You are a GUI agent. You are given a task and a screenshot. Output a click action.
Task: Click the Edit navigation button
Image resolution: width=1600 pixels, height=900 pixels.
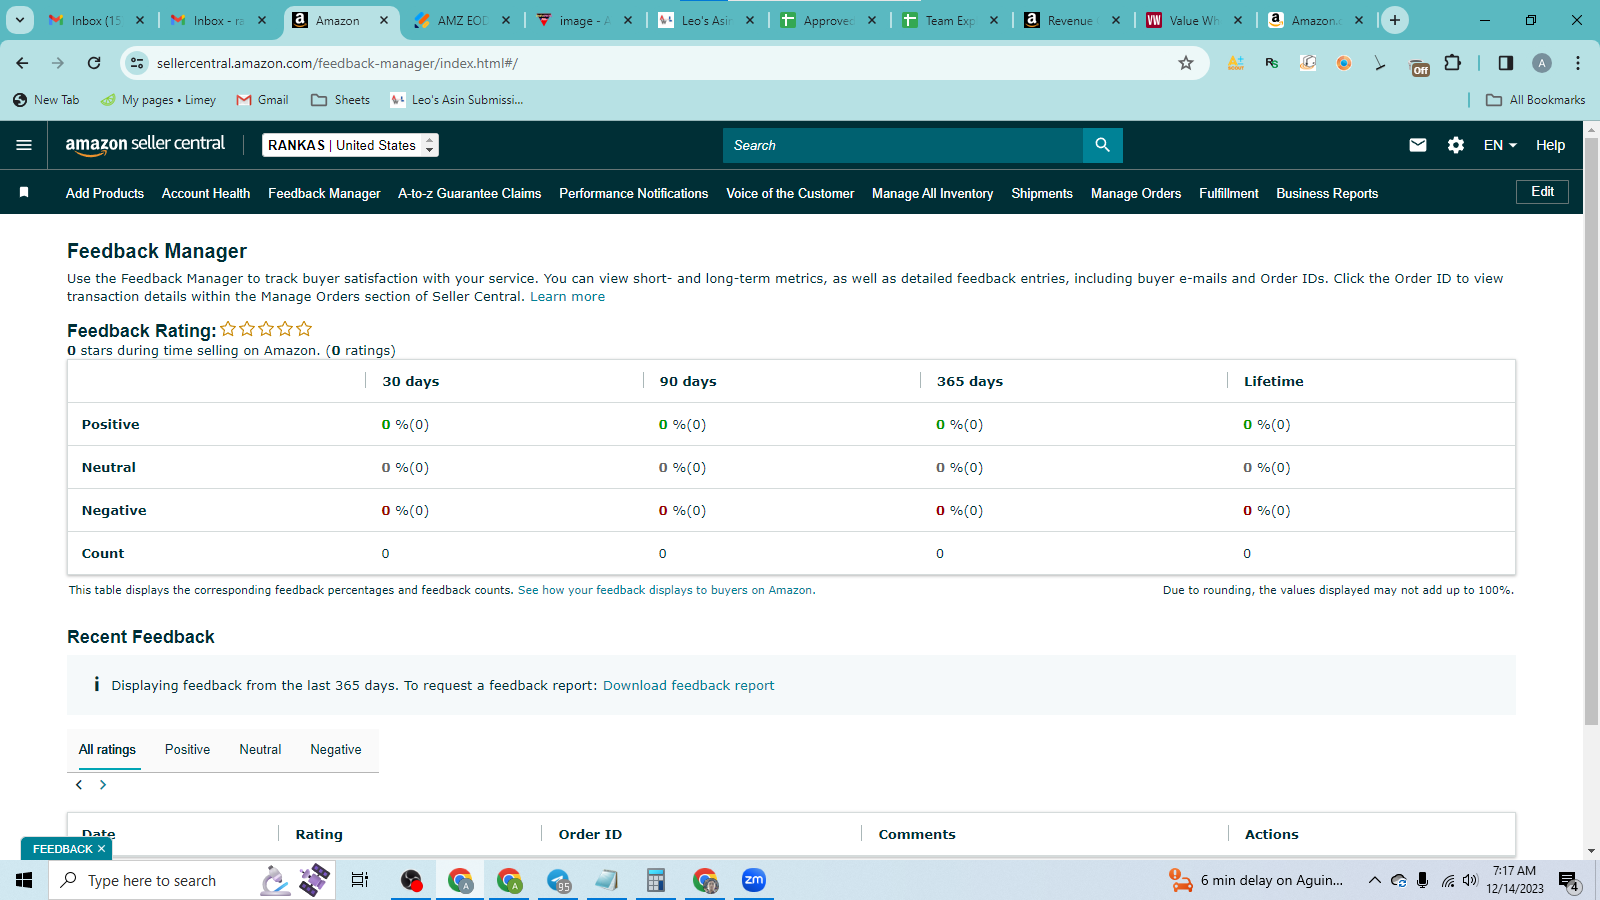point(1542,192)
